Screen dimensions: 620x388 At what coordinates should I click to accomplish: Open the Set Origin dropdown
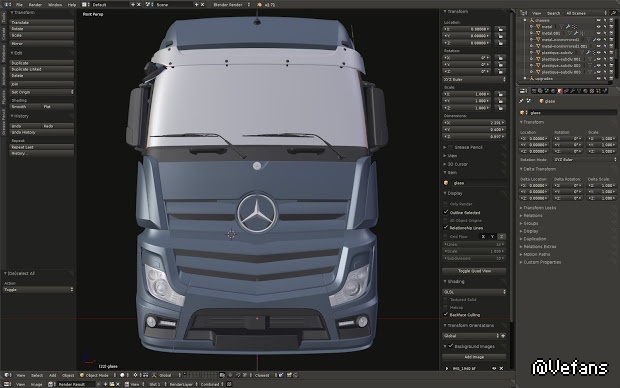coord(42,92)
